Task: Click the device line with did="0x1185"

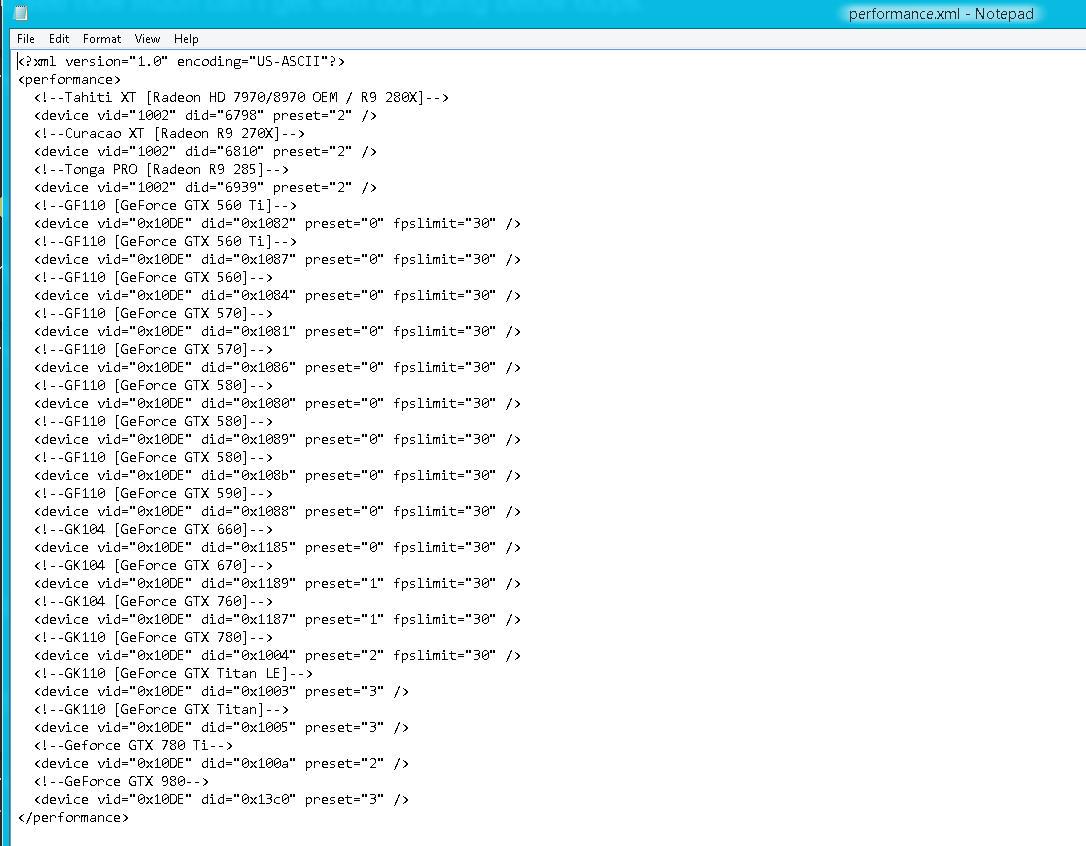Action: [277, 547]
